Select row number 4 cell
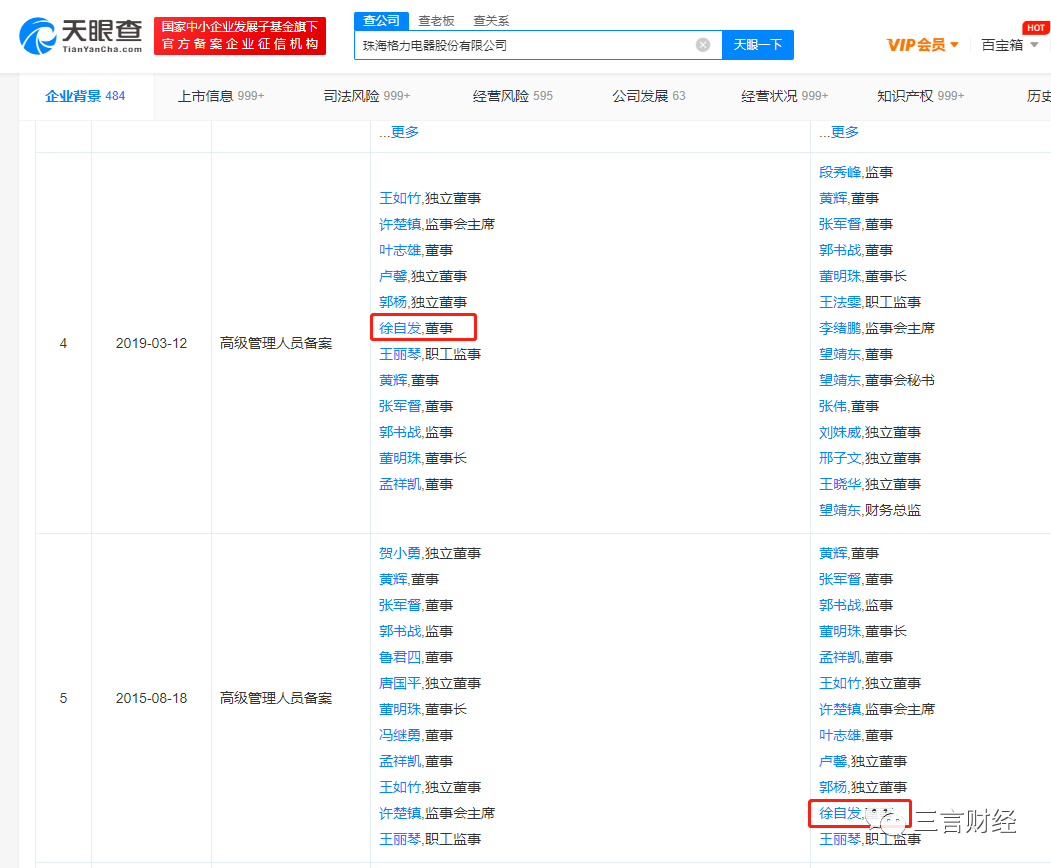Screen dimensions: 1051x868 (63, 343)
